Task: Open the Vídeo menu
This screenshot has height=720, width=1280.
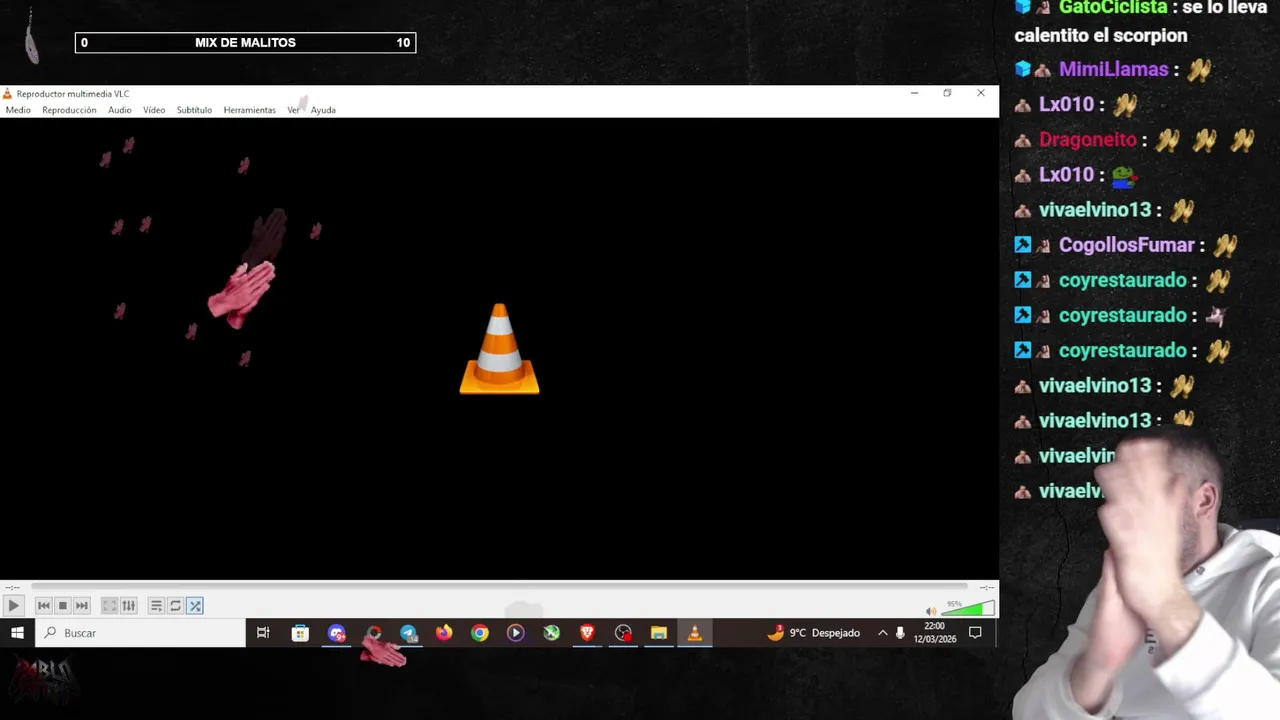Action: point(154,110)
